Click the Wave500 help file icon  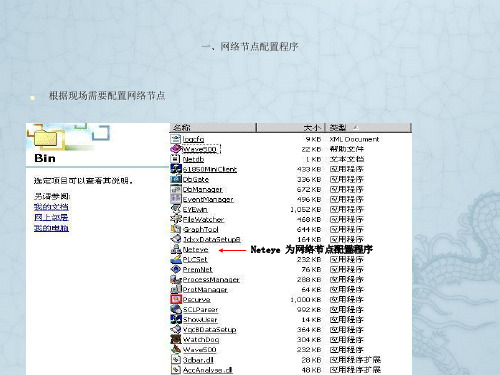point(176,149)
